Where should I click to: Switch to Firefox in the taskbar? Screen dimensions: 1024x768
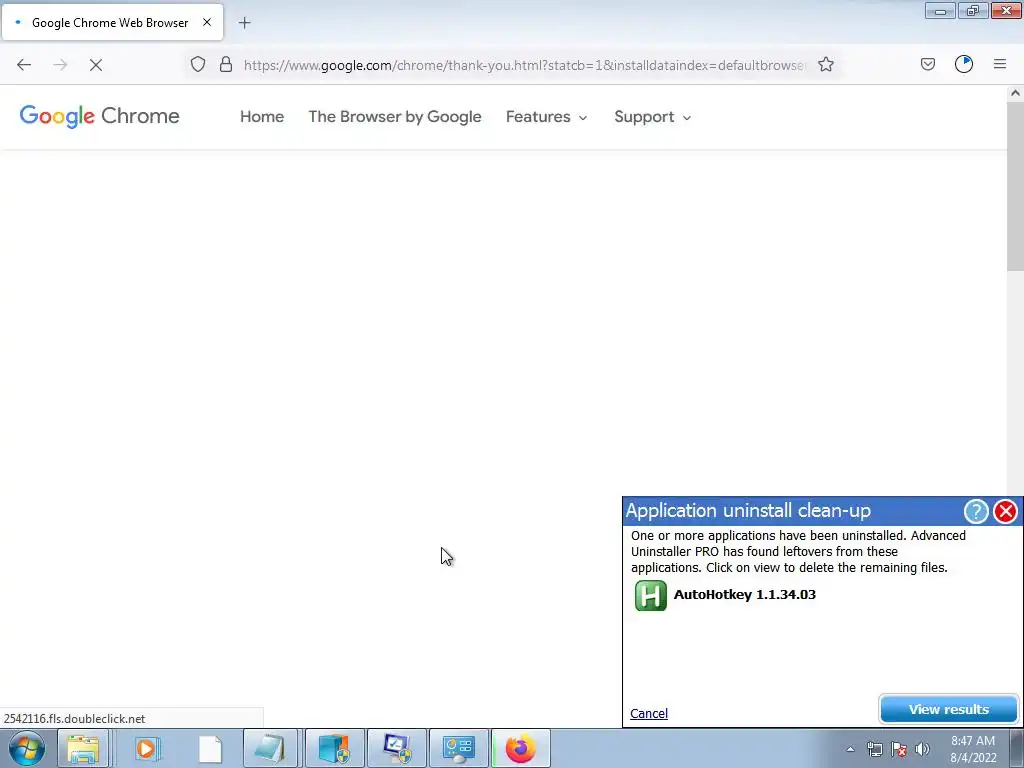[520, 748]
